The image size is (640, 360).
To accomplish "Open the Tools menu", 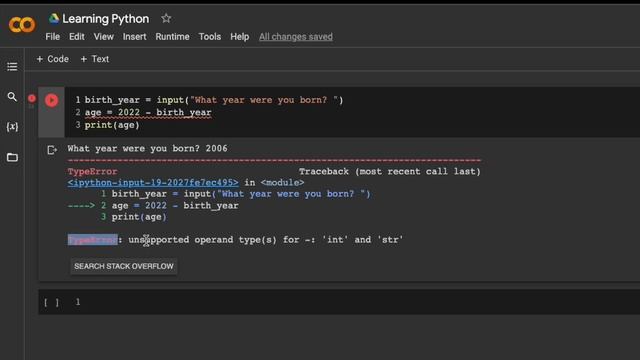I will pos(210,37).
